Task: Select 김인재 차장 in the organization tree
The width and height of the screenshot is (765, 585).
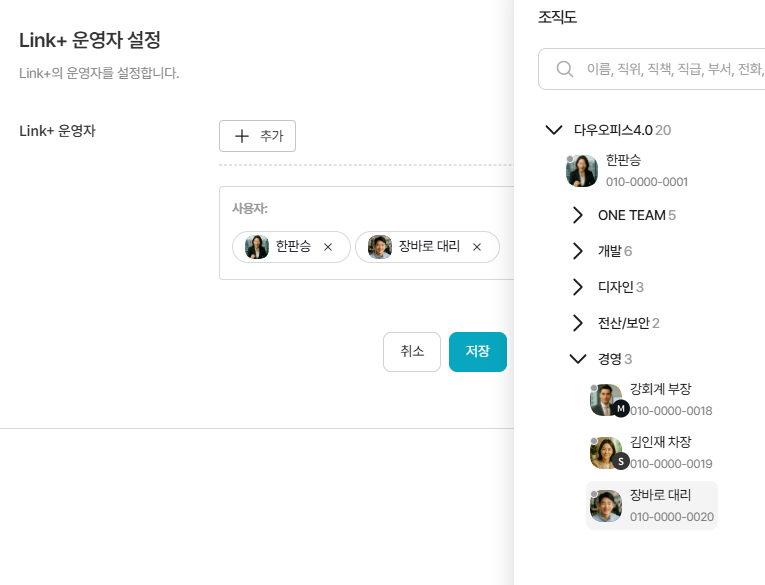Action: [660, 452]
